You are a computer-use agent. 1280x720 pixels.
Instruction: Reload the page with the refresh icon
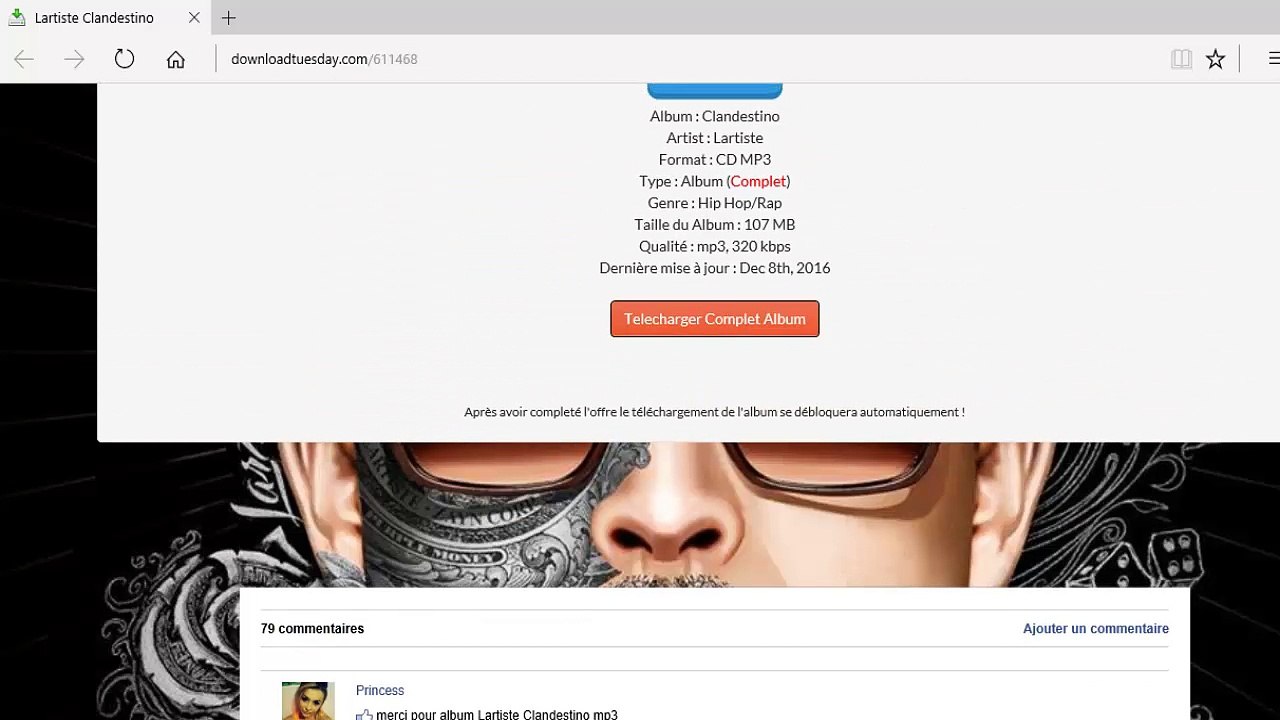124,59
